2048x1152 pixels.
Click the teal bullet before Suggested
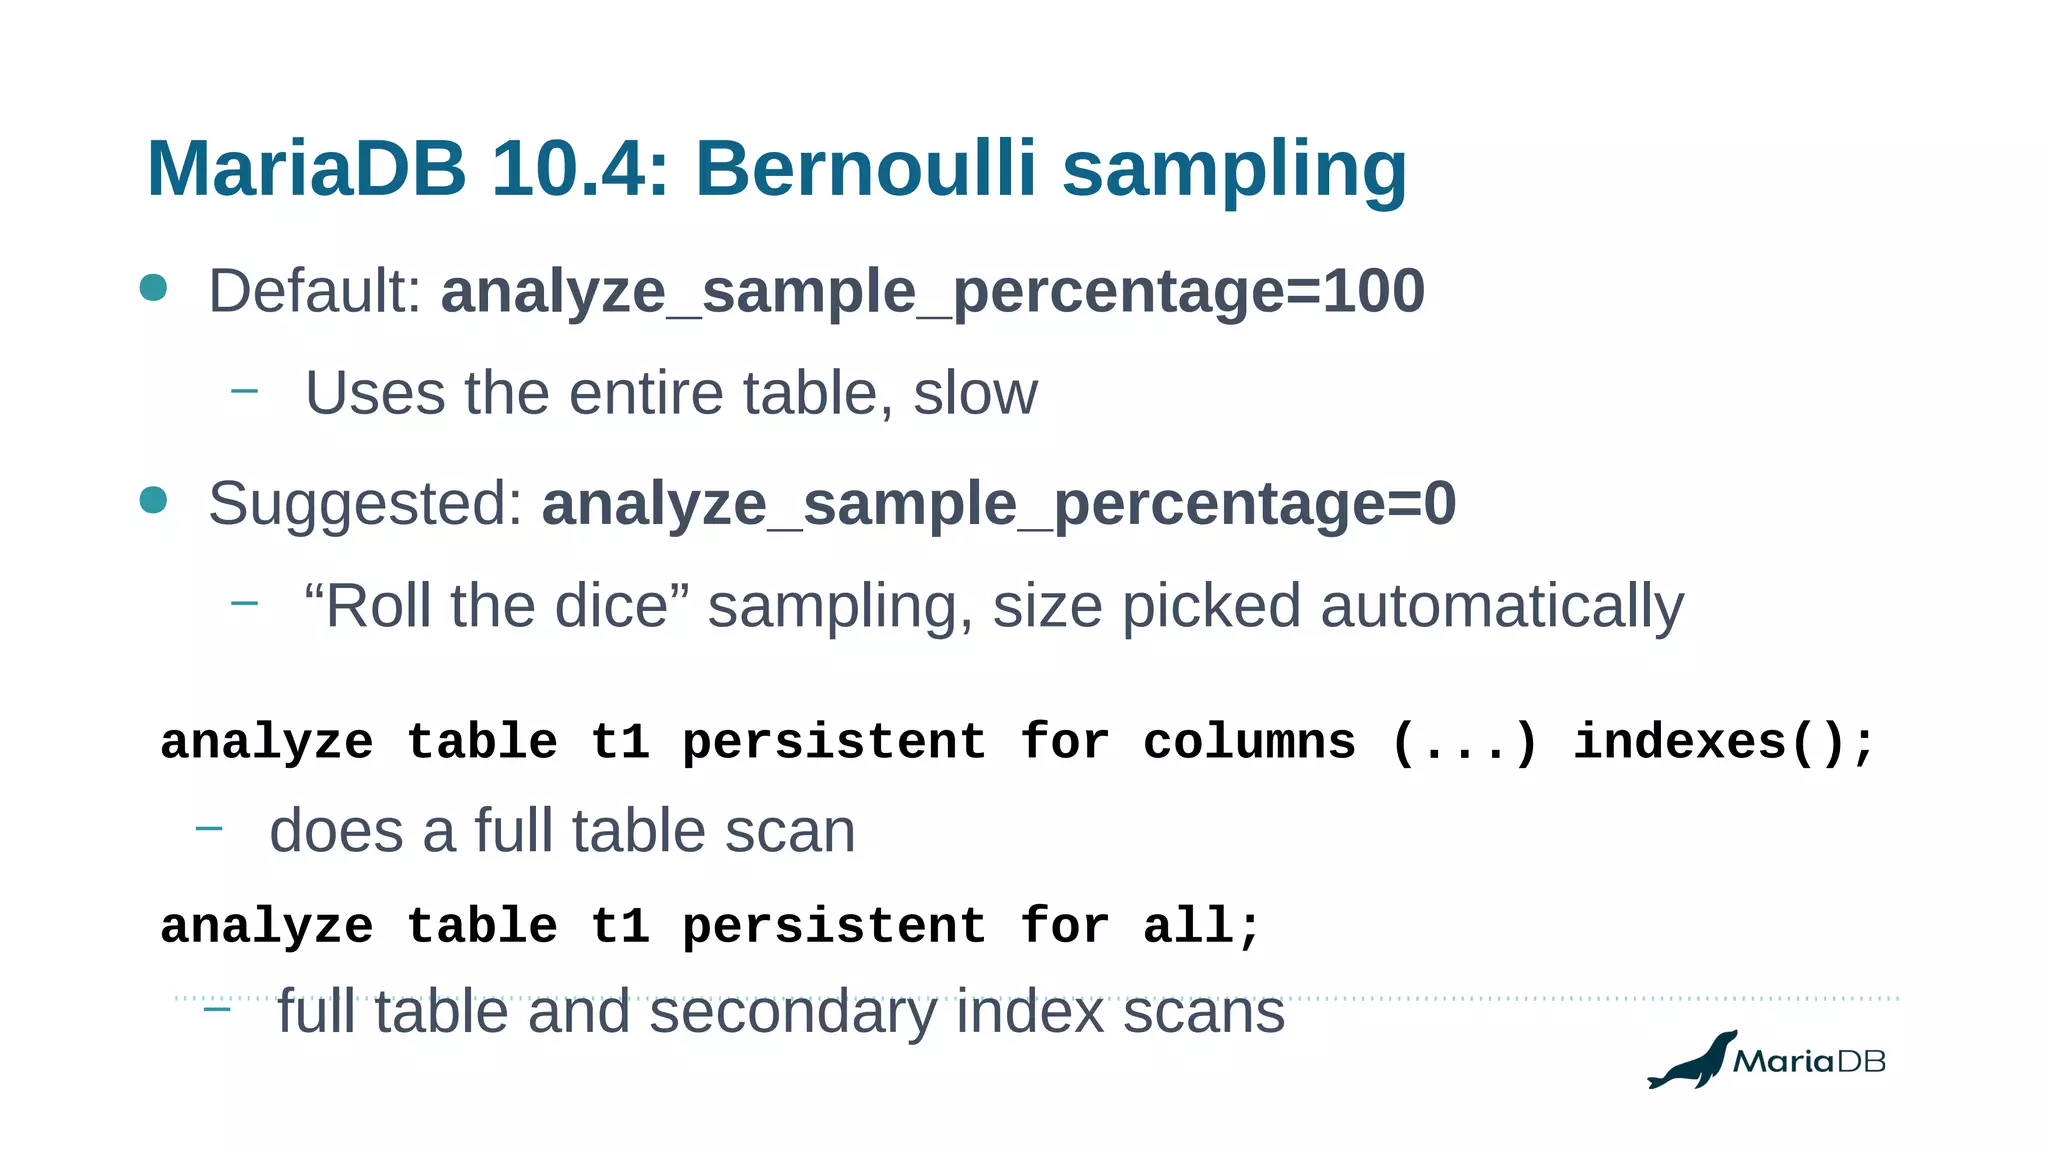pyautogui.click(x=153, y=499)
